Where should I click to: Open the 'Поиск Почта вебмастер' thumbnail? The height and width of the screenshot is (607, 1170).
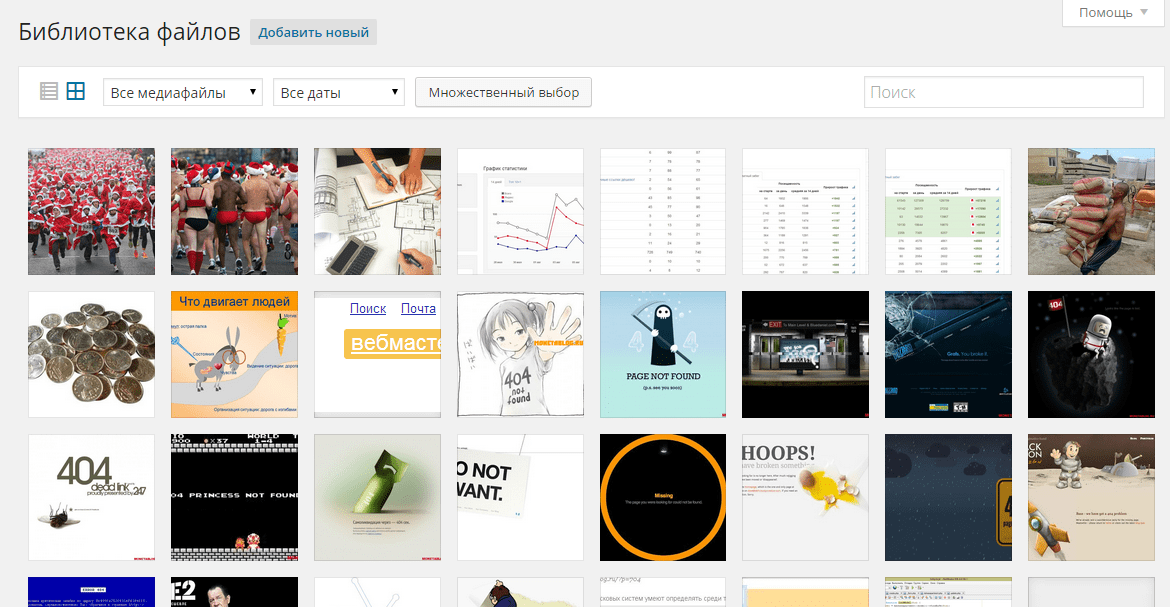click(378, 355)
